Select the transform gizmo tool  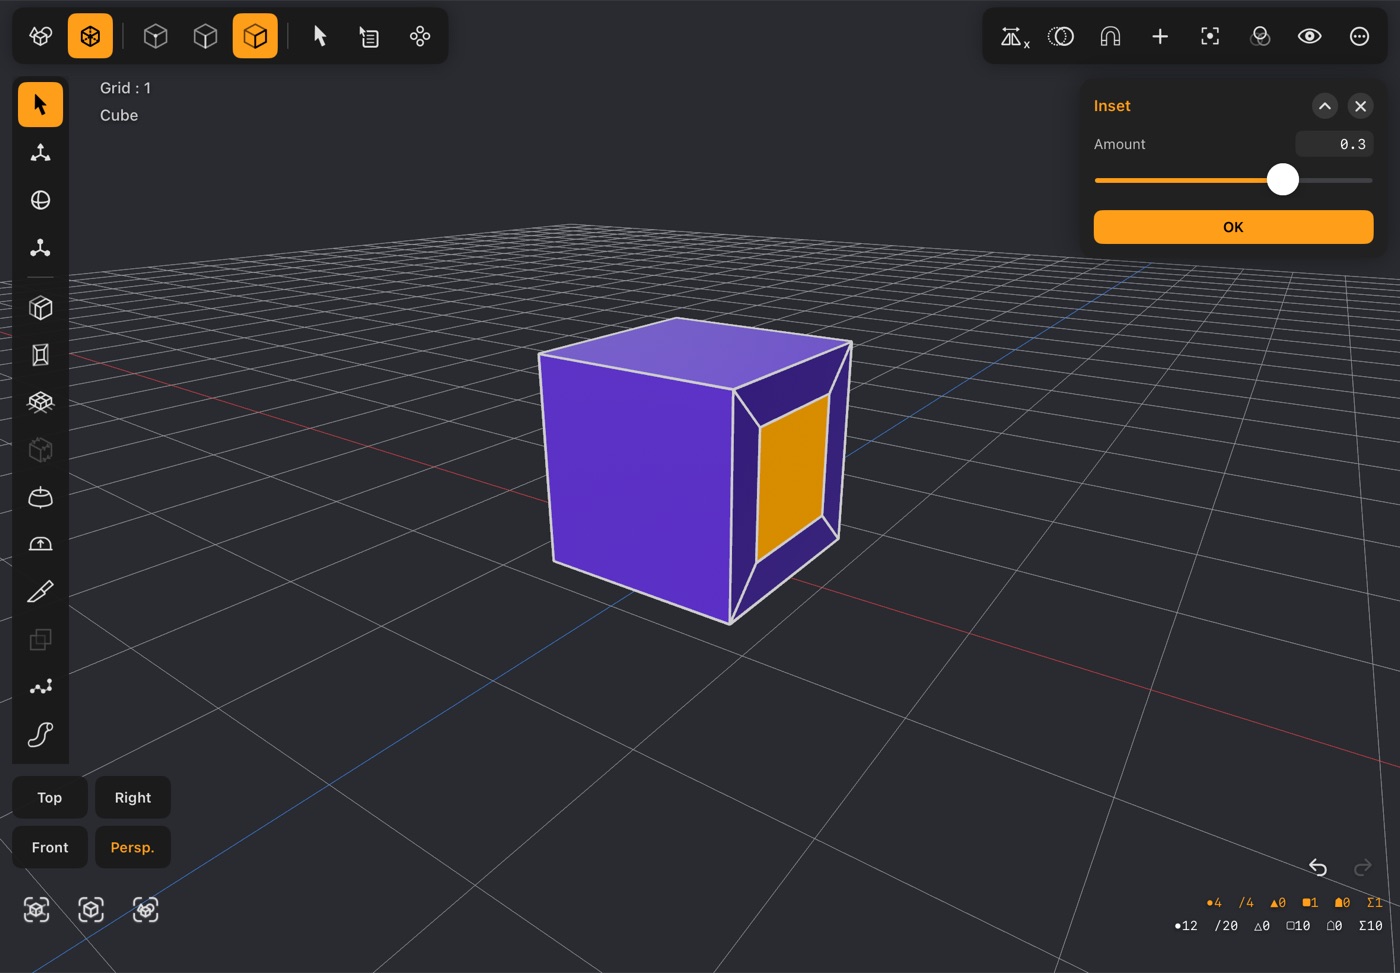(x=40, y=152)
